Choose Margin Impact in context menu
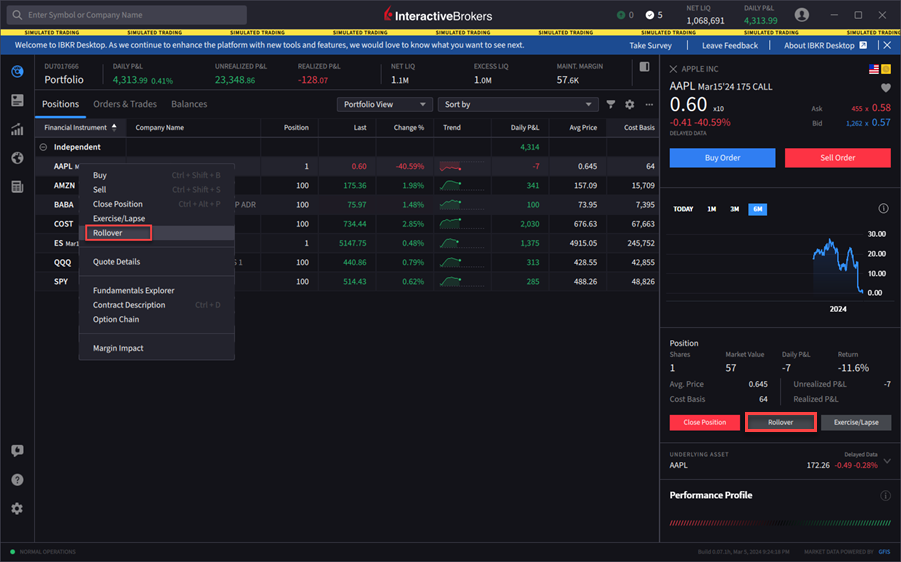 click(x=156, y=348)
